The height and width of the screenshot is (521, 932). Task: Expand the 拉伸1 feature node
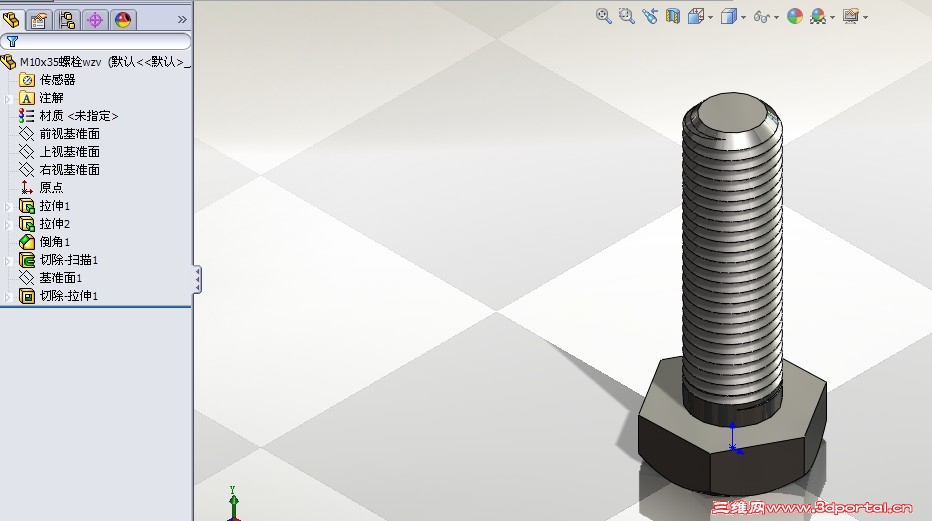(8, 207)
